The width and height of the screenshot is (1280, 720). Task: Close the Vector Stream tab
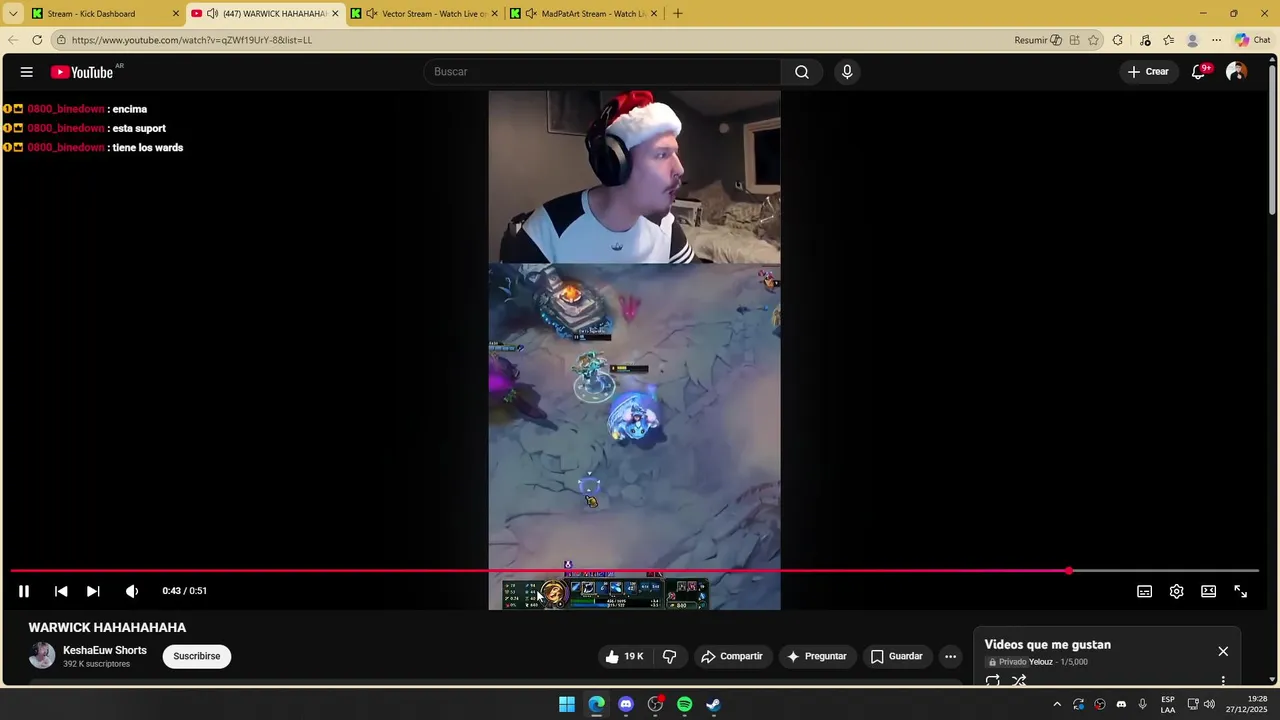coord(494,14)
